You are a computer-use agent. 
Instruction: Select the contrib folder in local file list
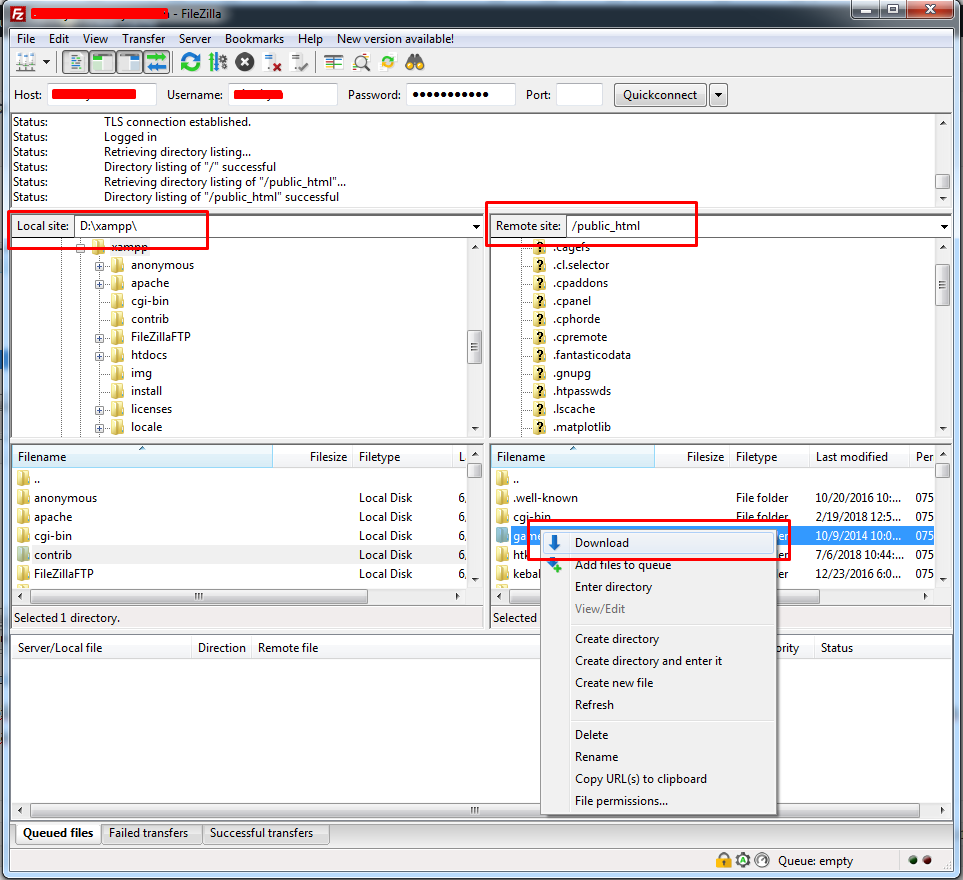tap(53, 555)
